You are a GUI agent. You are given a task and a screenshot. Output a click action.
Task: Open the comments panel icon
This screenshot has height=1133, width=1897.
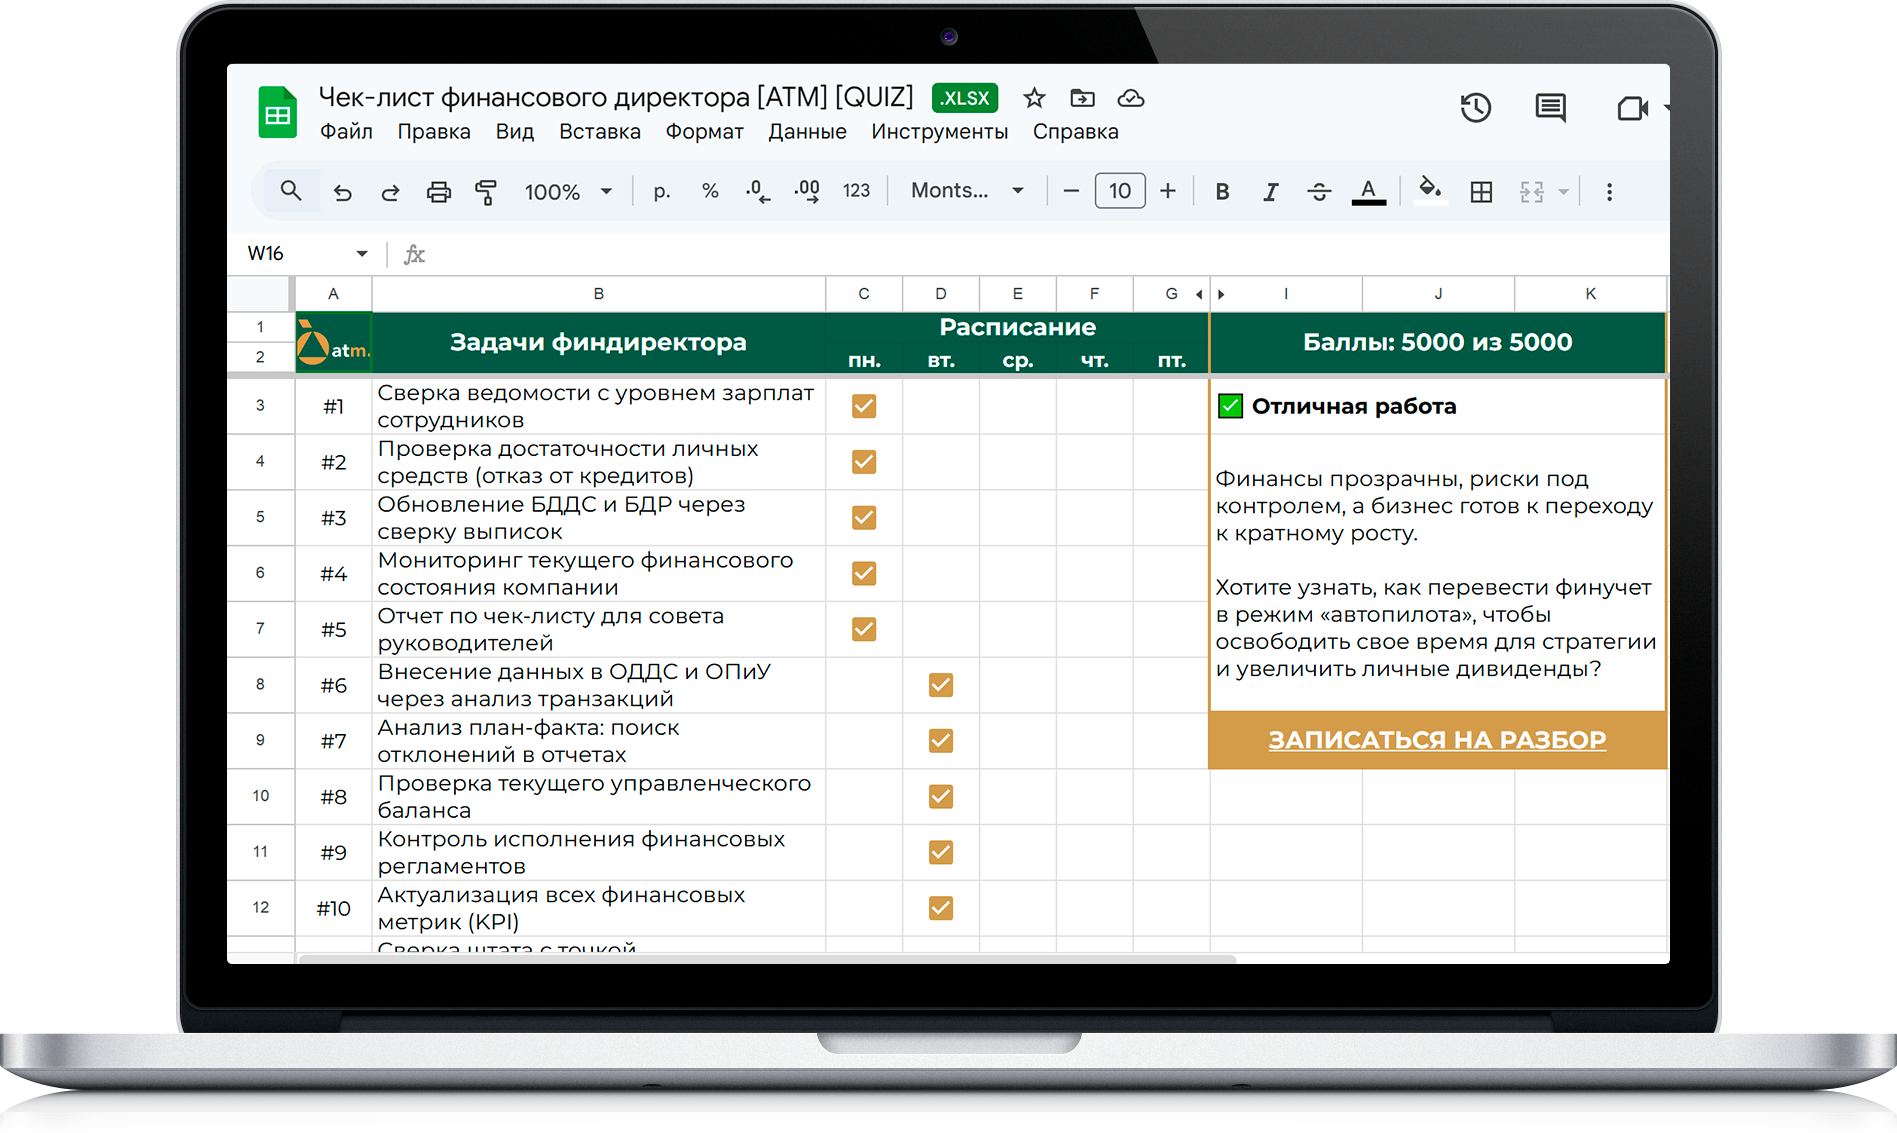[x=1550, y=108]
